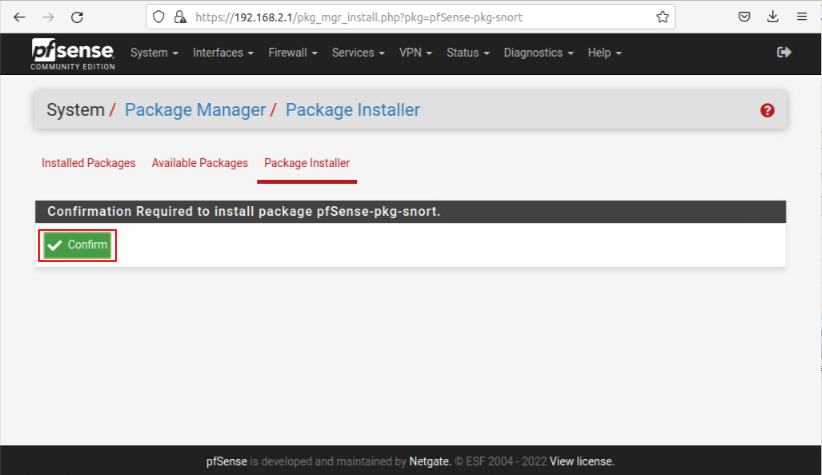
Task: Expand the System dropdown menu
Action: tap(154, 53)
